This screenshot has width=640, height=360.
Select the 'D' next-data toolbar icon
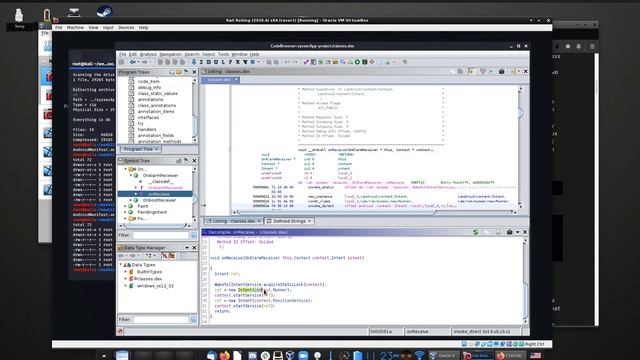pyautogui.click(x=209, y=62)
